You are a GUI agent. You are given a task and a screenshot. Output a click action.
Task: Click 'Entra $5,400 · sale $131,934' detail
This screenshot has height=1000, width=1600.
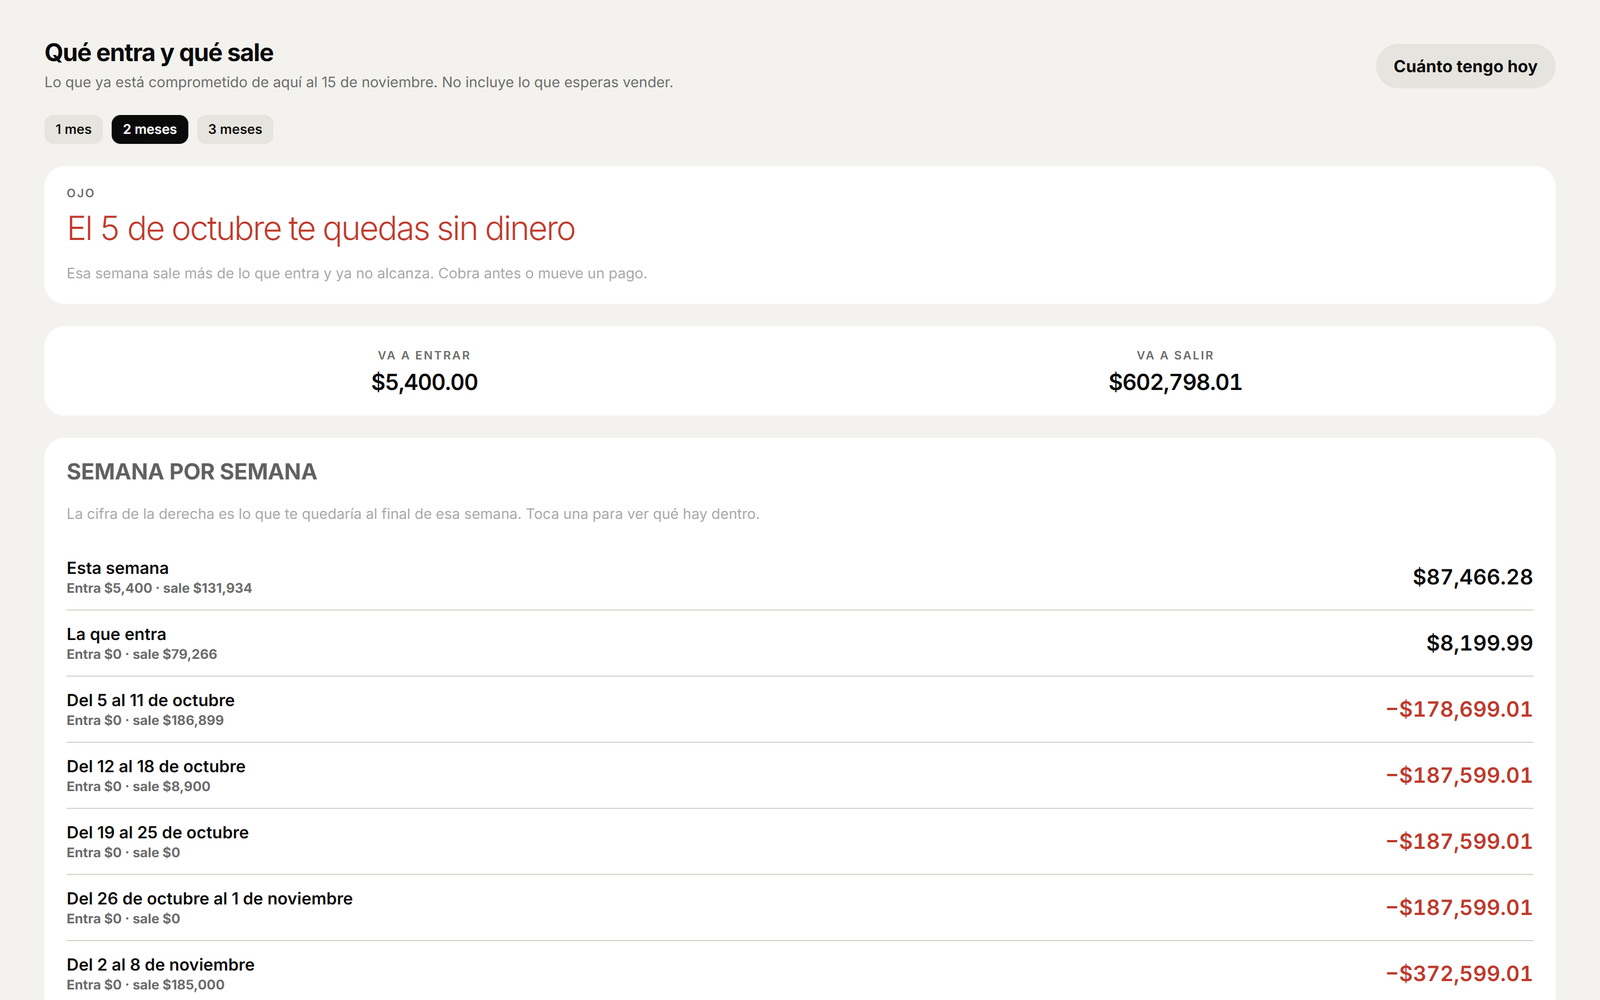[159, 588]
